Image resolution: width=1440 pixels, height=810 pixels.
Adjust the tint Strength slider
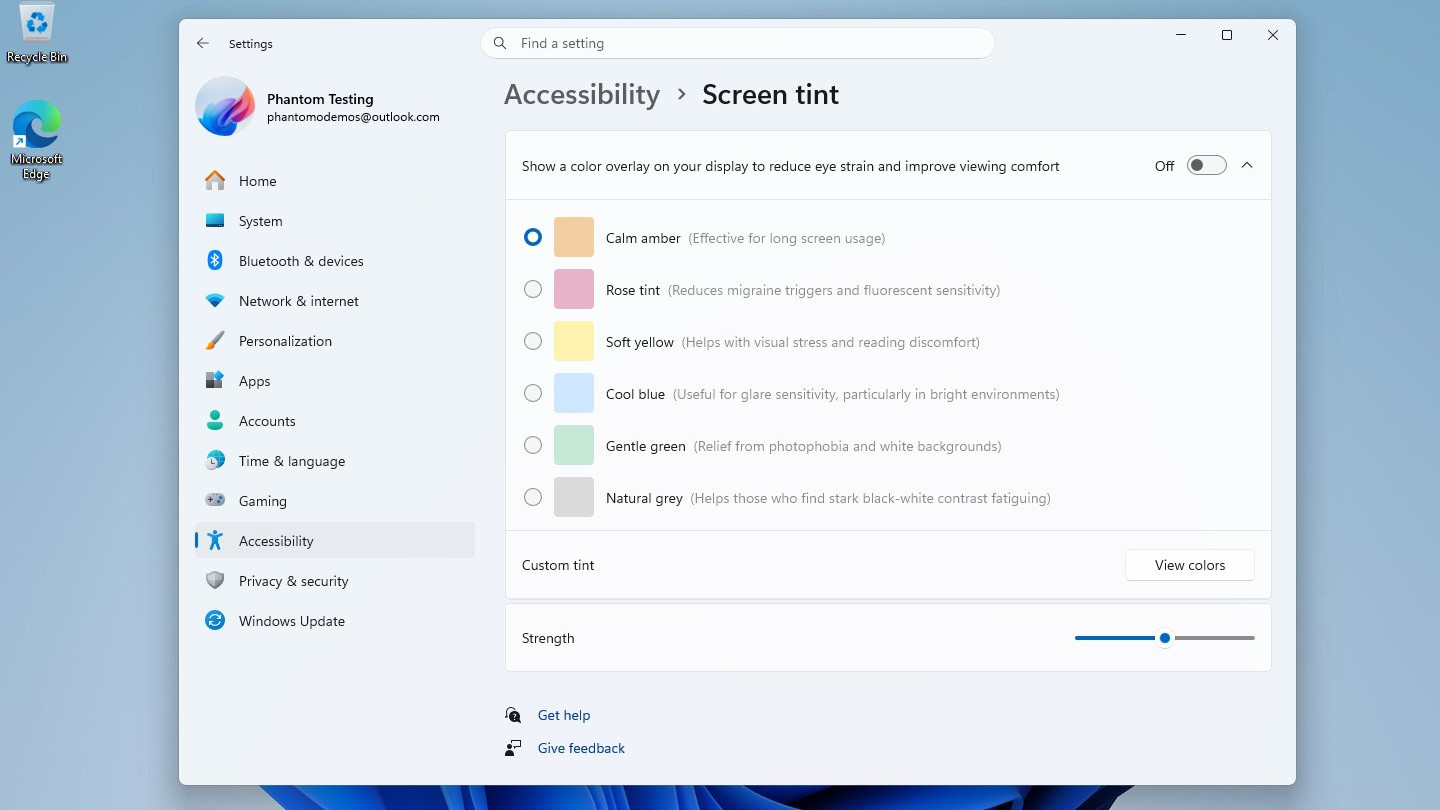(1163, 637)
